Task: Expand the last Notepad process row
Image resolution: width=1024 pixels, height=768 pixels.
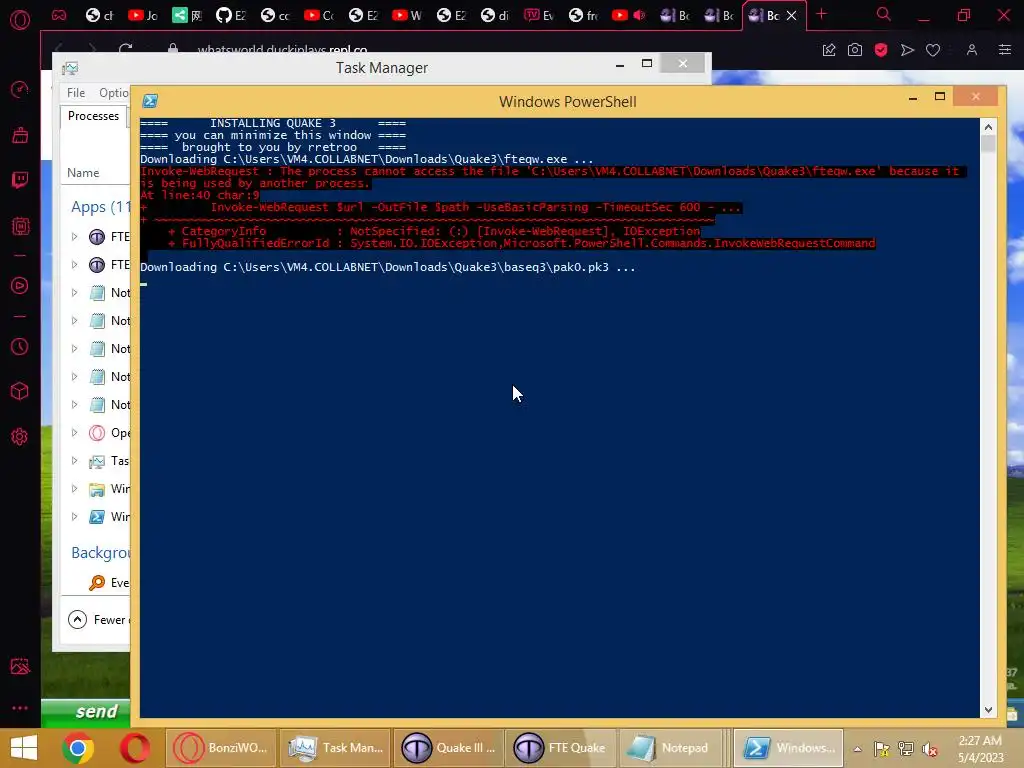Action: click(x=74, y=405)
